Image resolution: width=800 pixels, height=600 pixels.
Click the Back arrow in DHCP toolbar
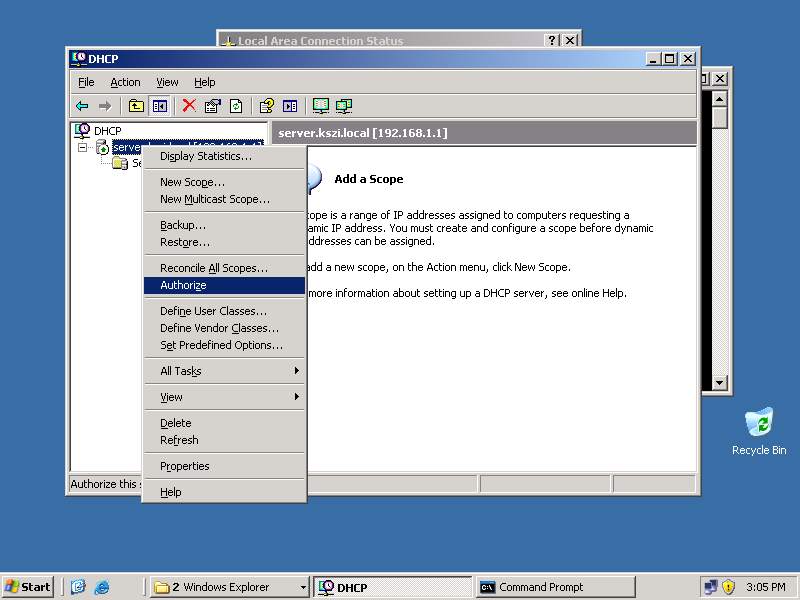click(x=82, y=106)
